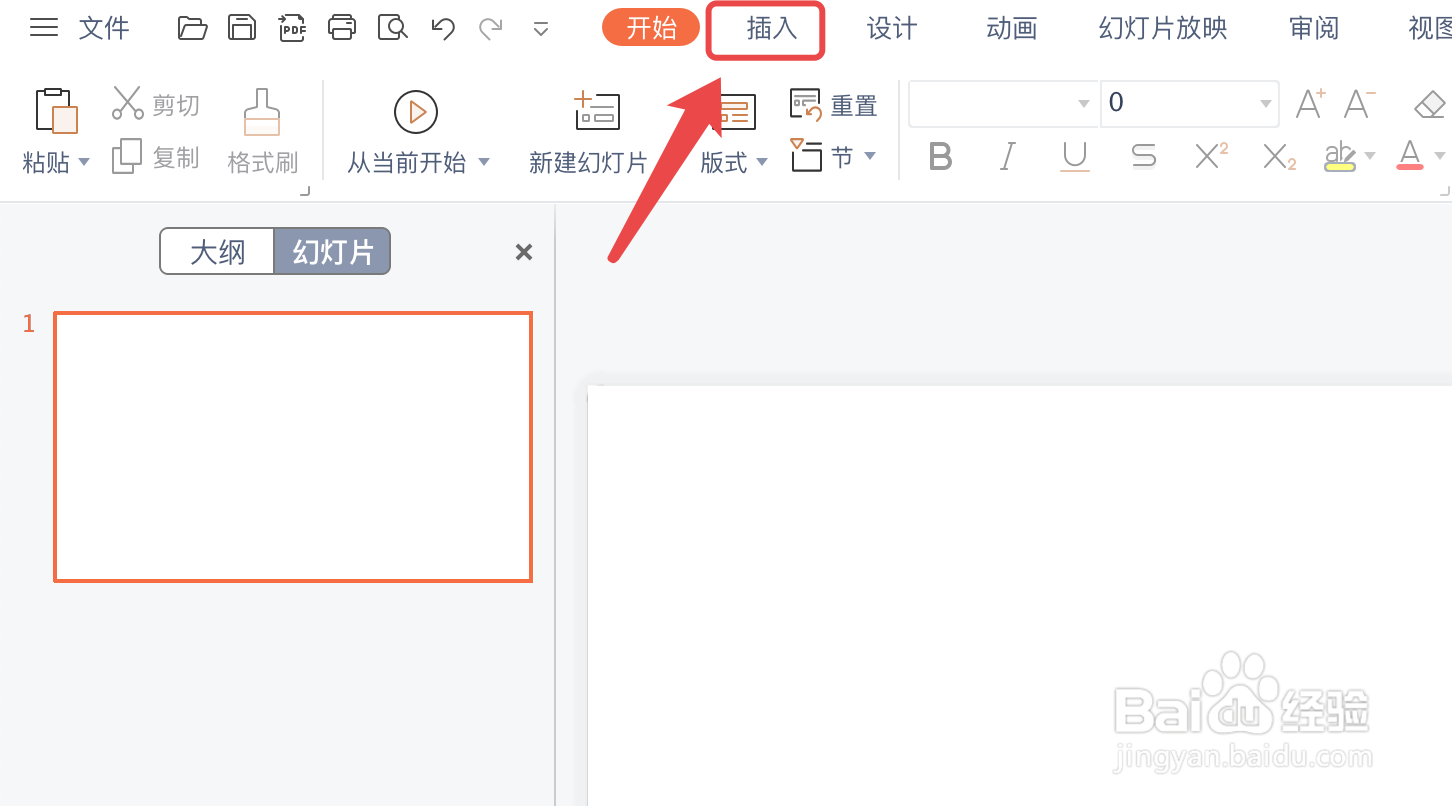
Task: Open print preview magnifier icon
Action: 392,27
